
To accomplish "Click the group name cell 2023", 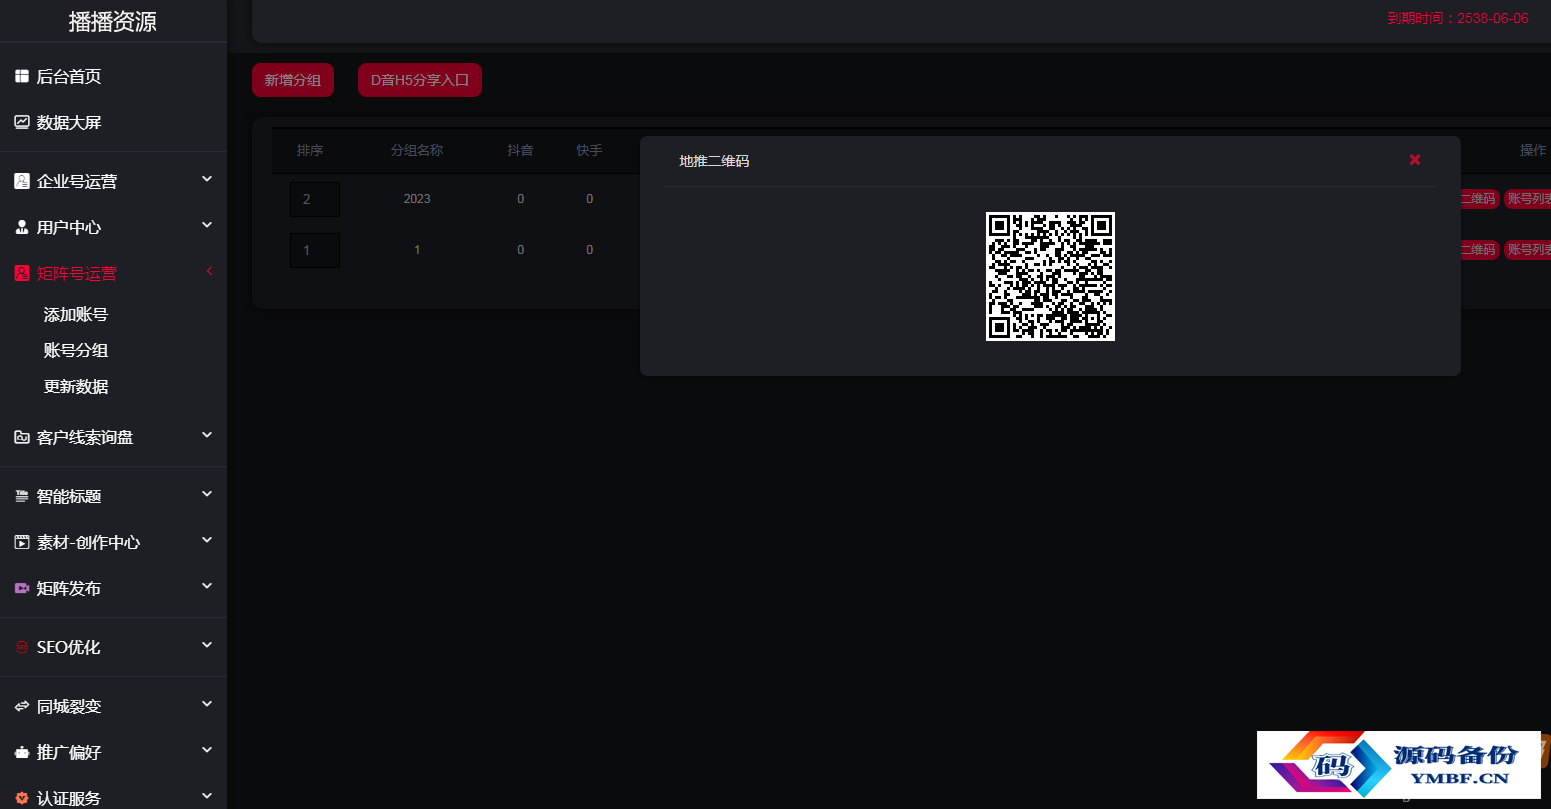I will coord(417,199).
